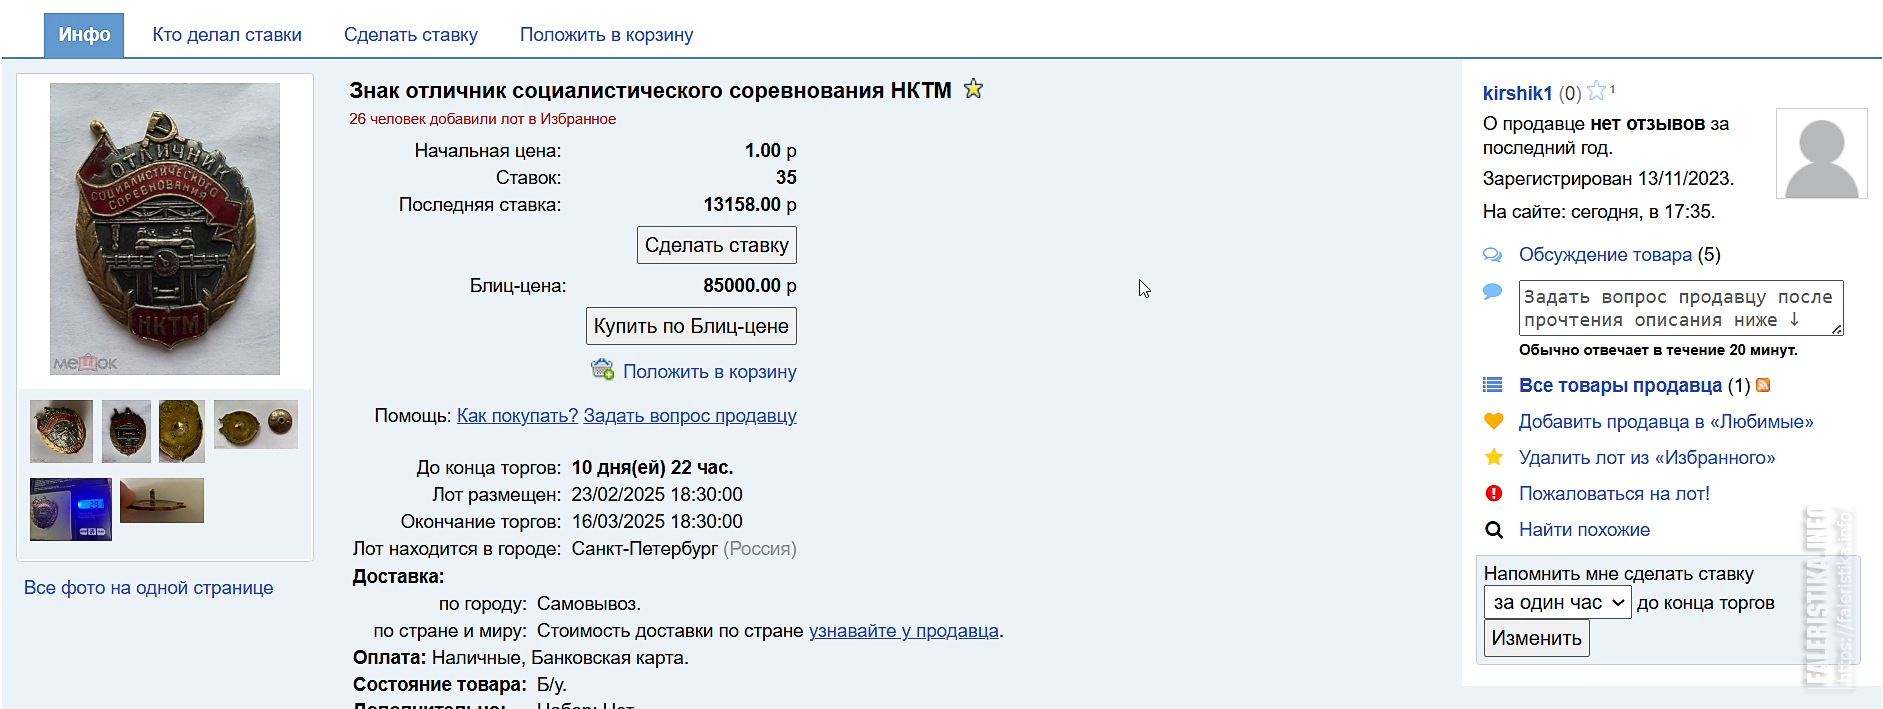
Task: Click the red exclamation complaint icon
Action: [x=1494, y=493]
